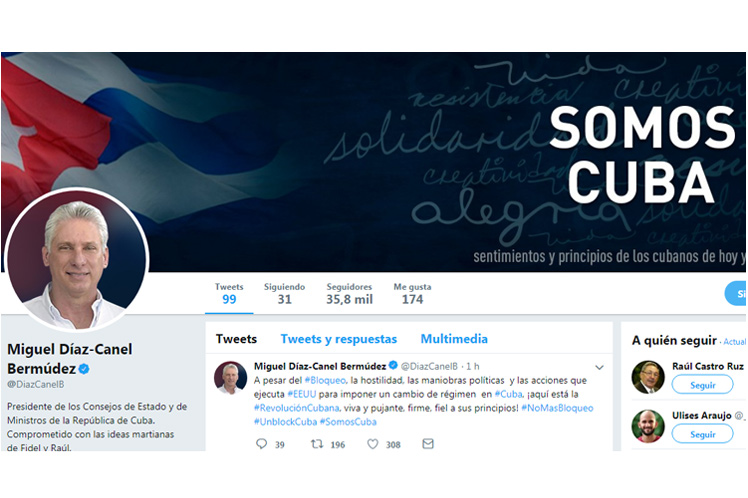Open the Me gusta 174 list
Screen dimensions: 748x498
(412, 294)
